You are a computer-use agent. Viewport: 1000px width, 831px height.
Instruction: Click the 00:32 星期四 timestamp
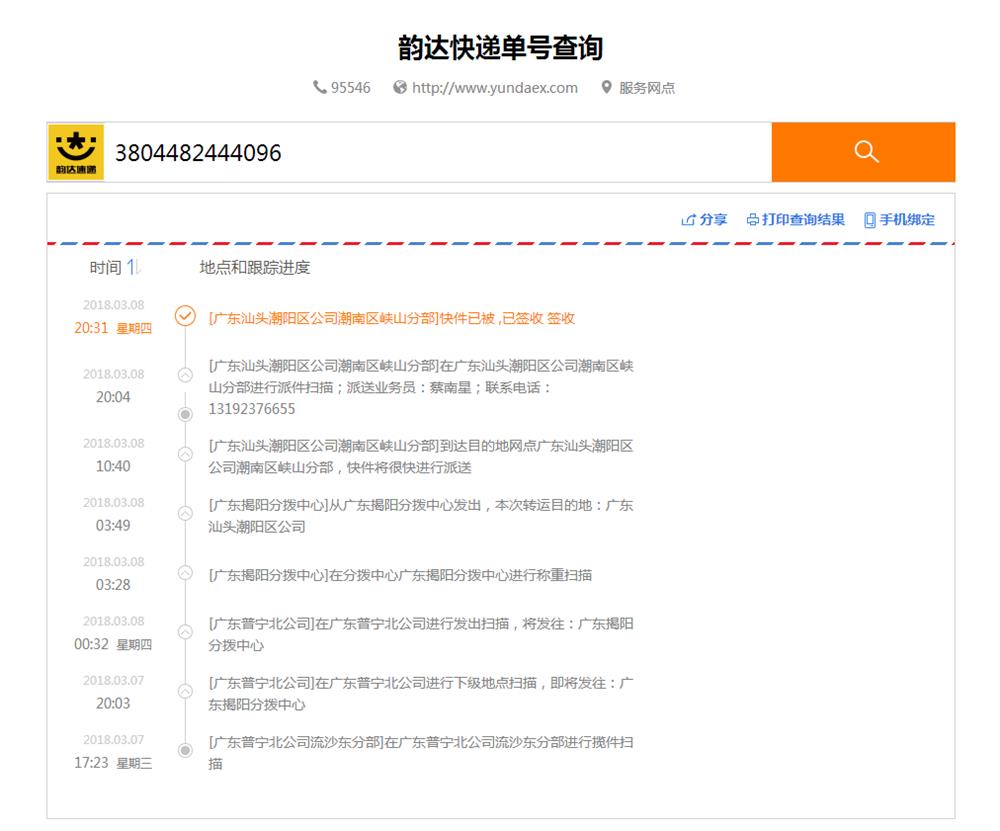113,644
